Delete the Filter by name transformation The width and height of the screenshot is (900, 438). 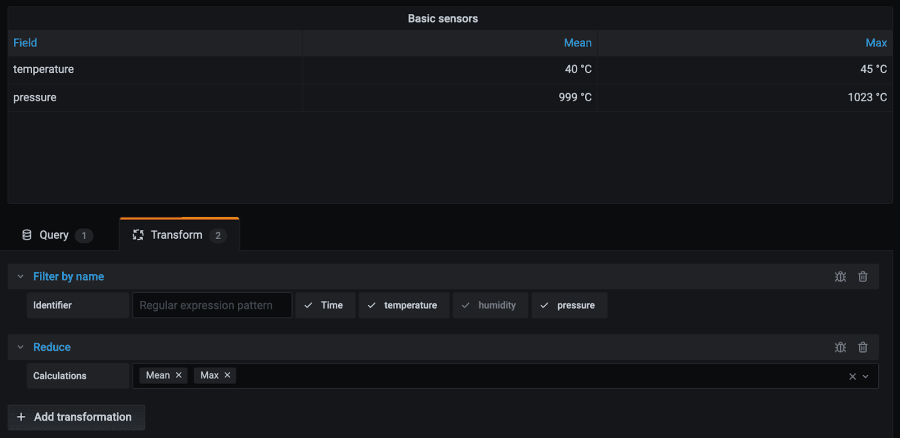(863, 277)
